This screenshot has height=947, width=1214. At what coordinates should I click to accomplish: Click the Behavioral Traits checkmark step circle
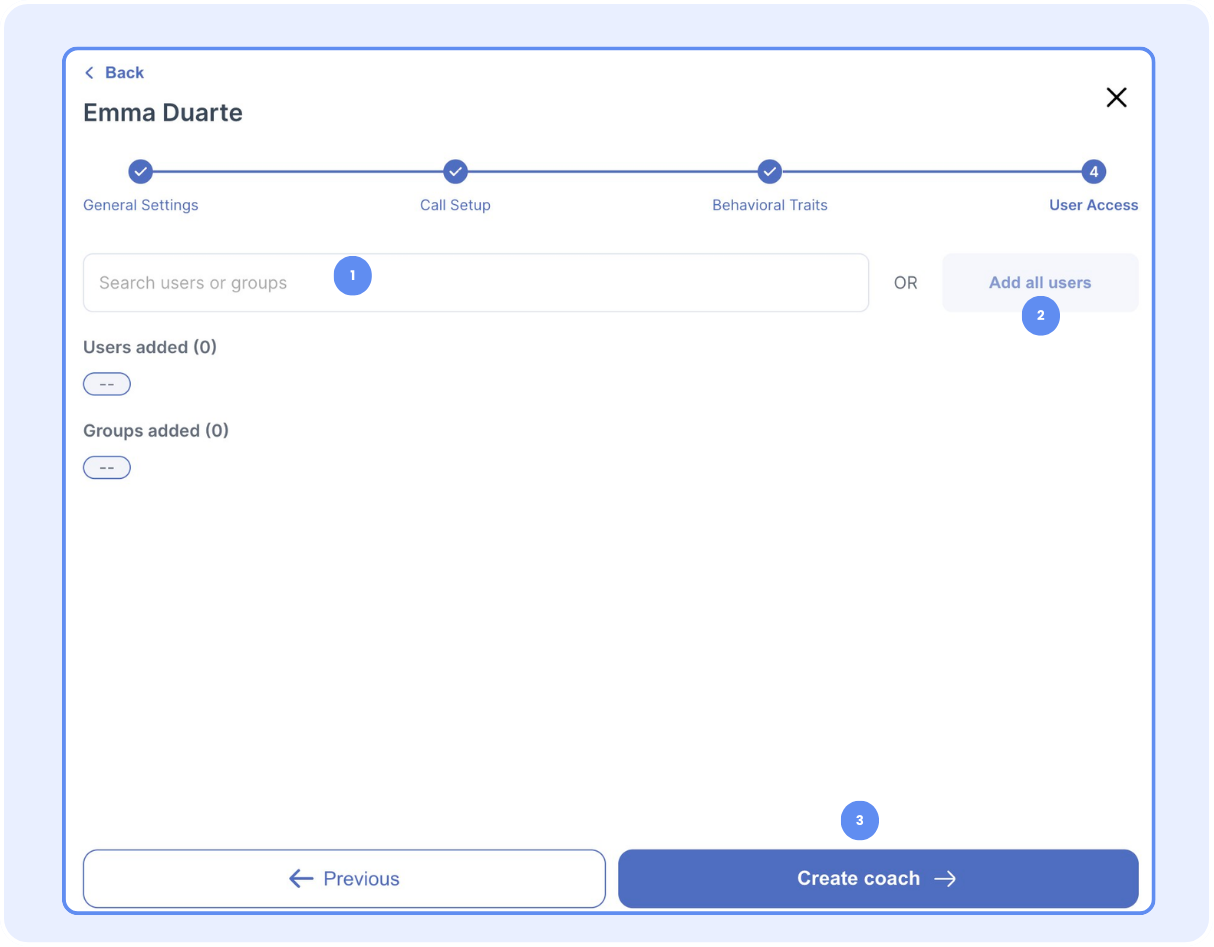point(769,172)
